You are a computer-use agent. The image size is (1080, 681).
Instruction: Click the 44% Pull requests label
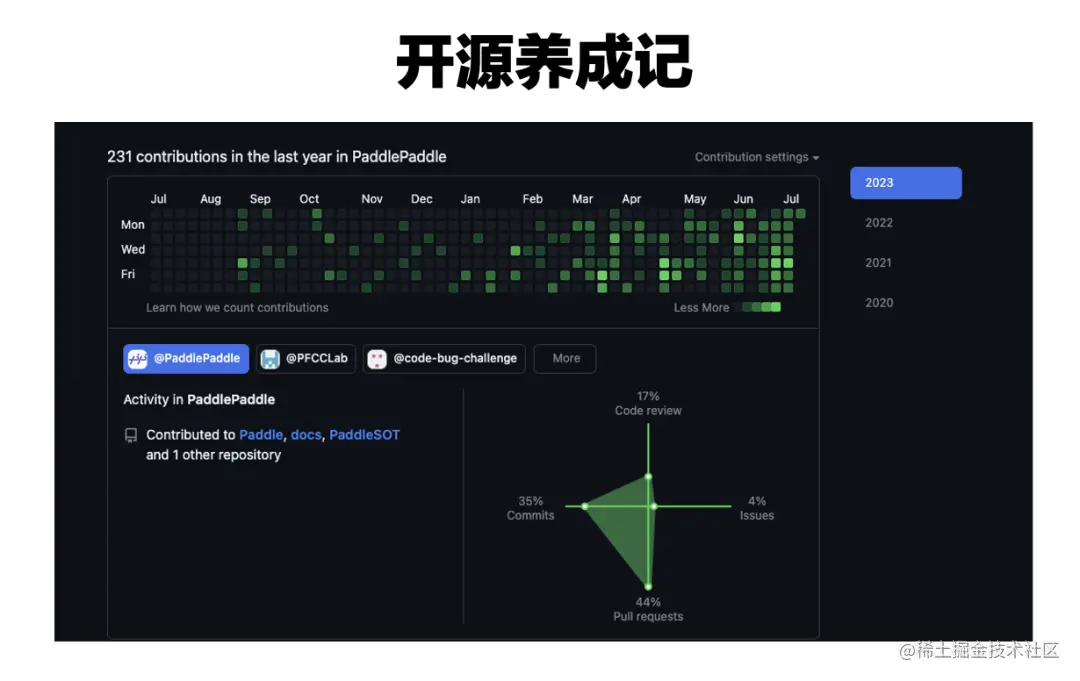coord(648,609)
